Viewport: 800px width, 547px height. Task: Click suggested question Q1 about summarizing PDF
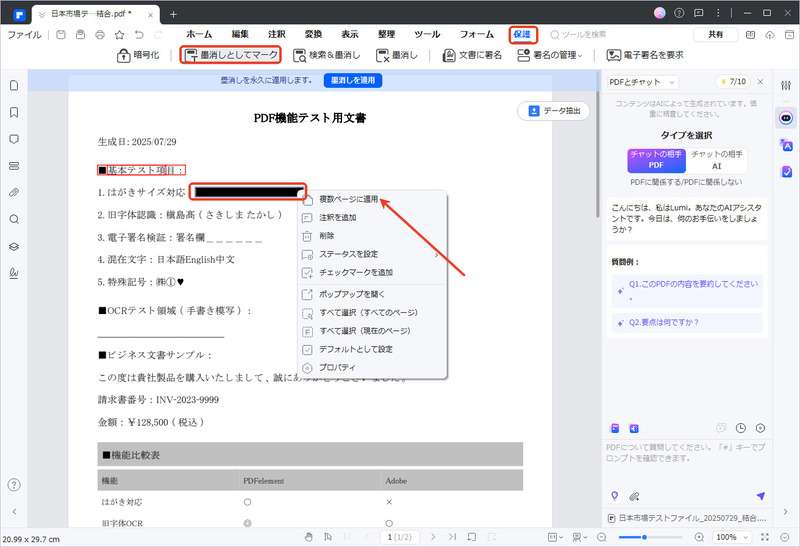(x=687, y=289)
